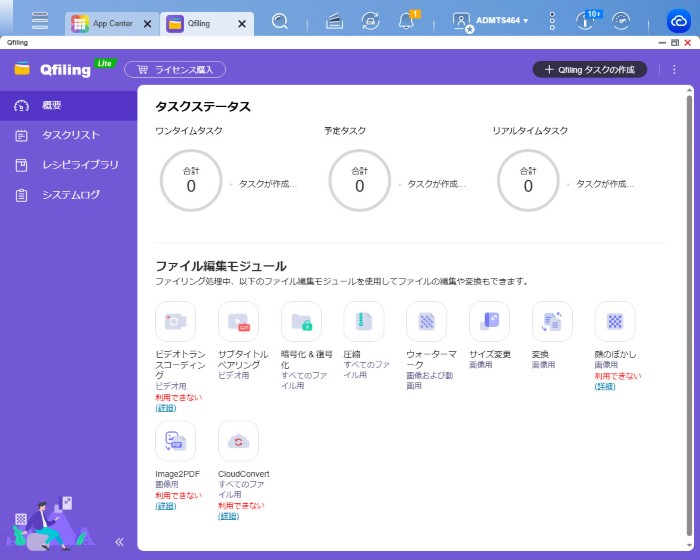Image resolution: width=700 pixels, height=560 pixels.
Task: Open the Qfiling three-dot options menu
Action: tap(674, 70)
